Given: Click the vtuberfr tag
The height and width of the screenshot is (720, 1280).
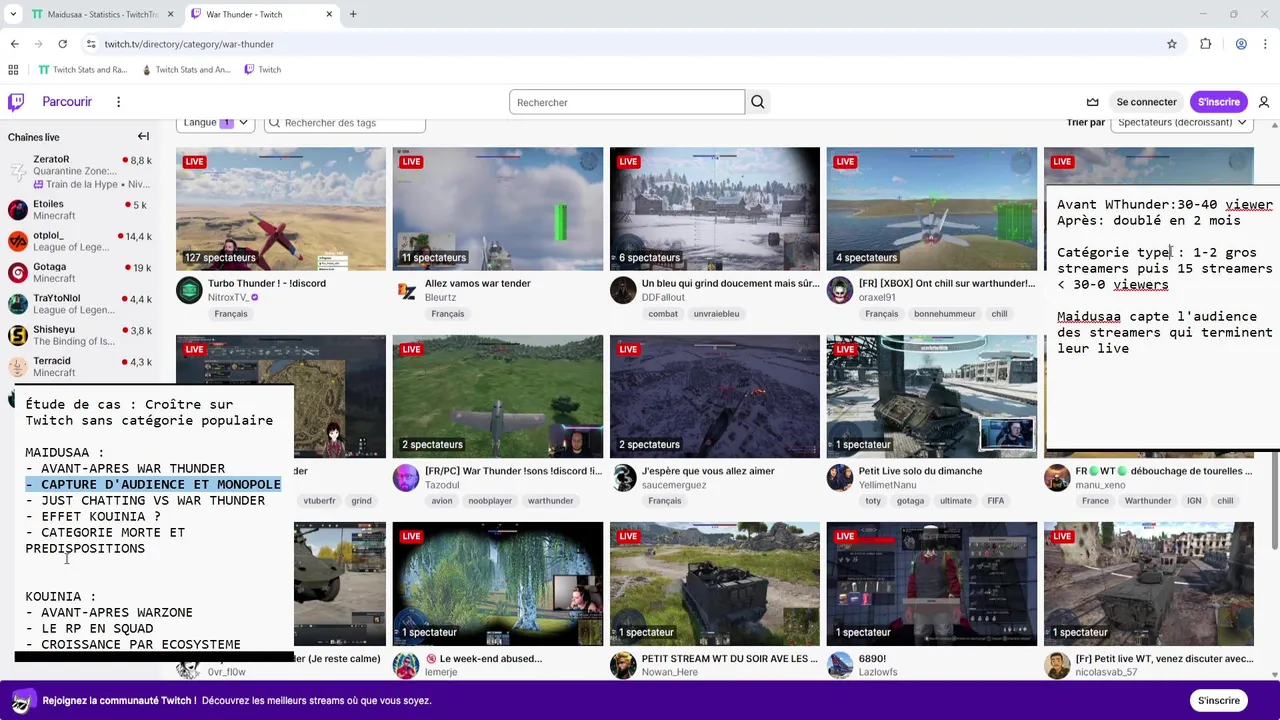Looking at the screenshot, I should click(x=319, y=501).
